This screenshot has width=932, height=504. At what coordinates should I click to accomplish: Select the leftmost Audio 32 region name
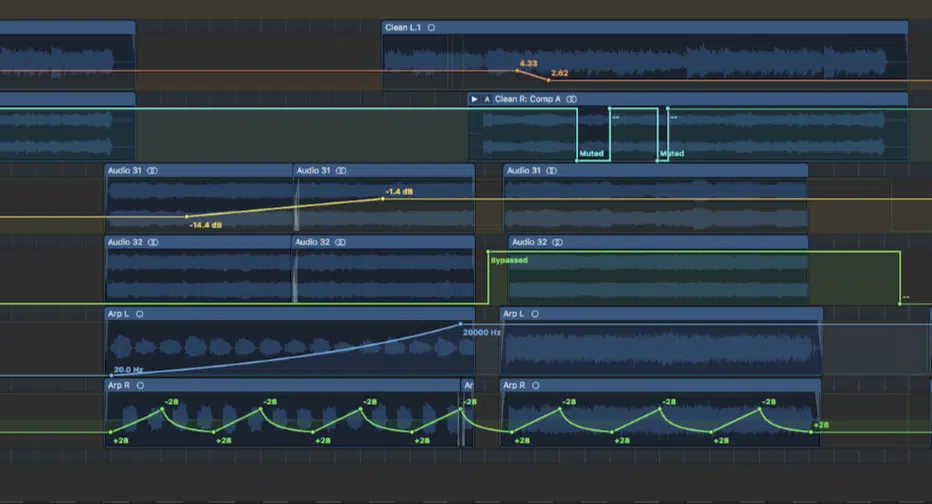[x=125, y=242]
